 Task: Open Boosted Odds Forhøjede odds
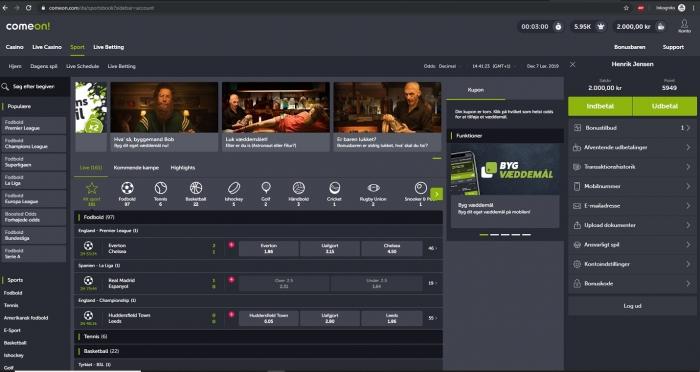coord(34,217)
